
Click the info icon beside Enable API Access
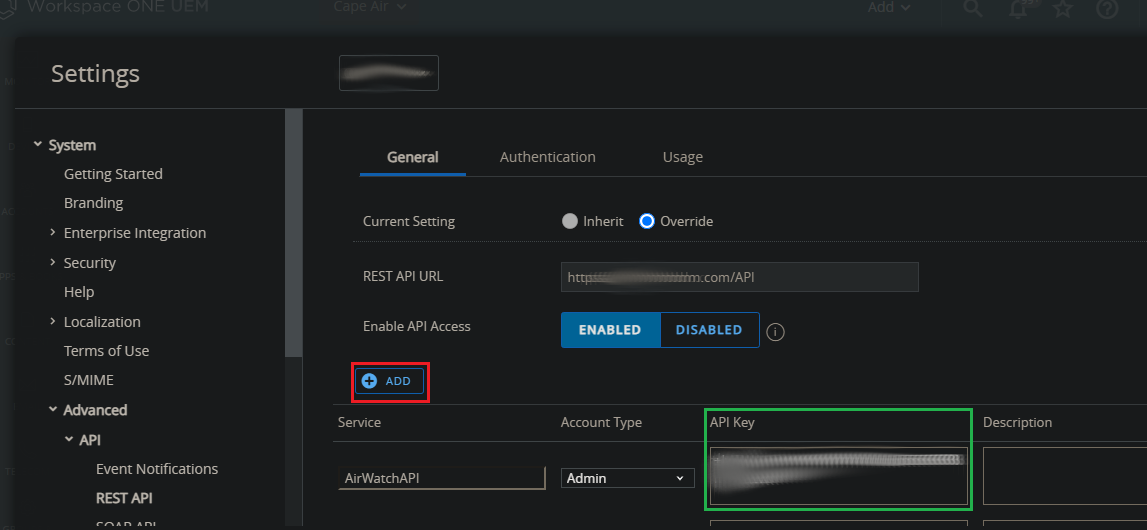(775, 332)
